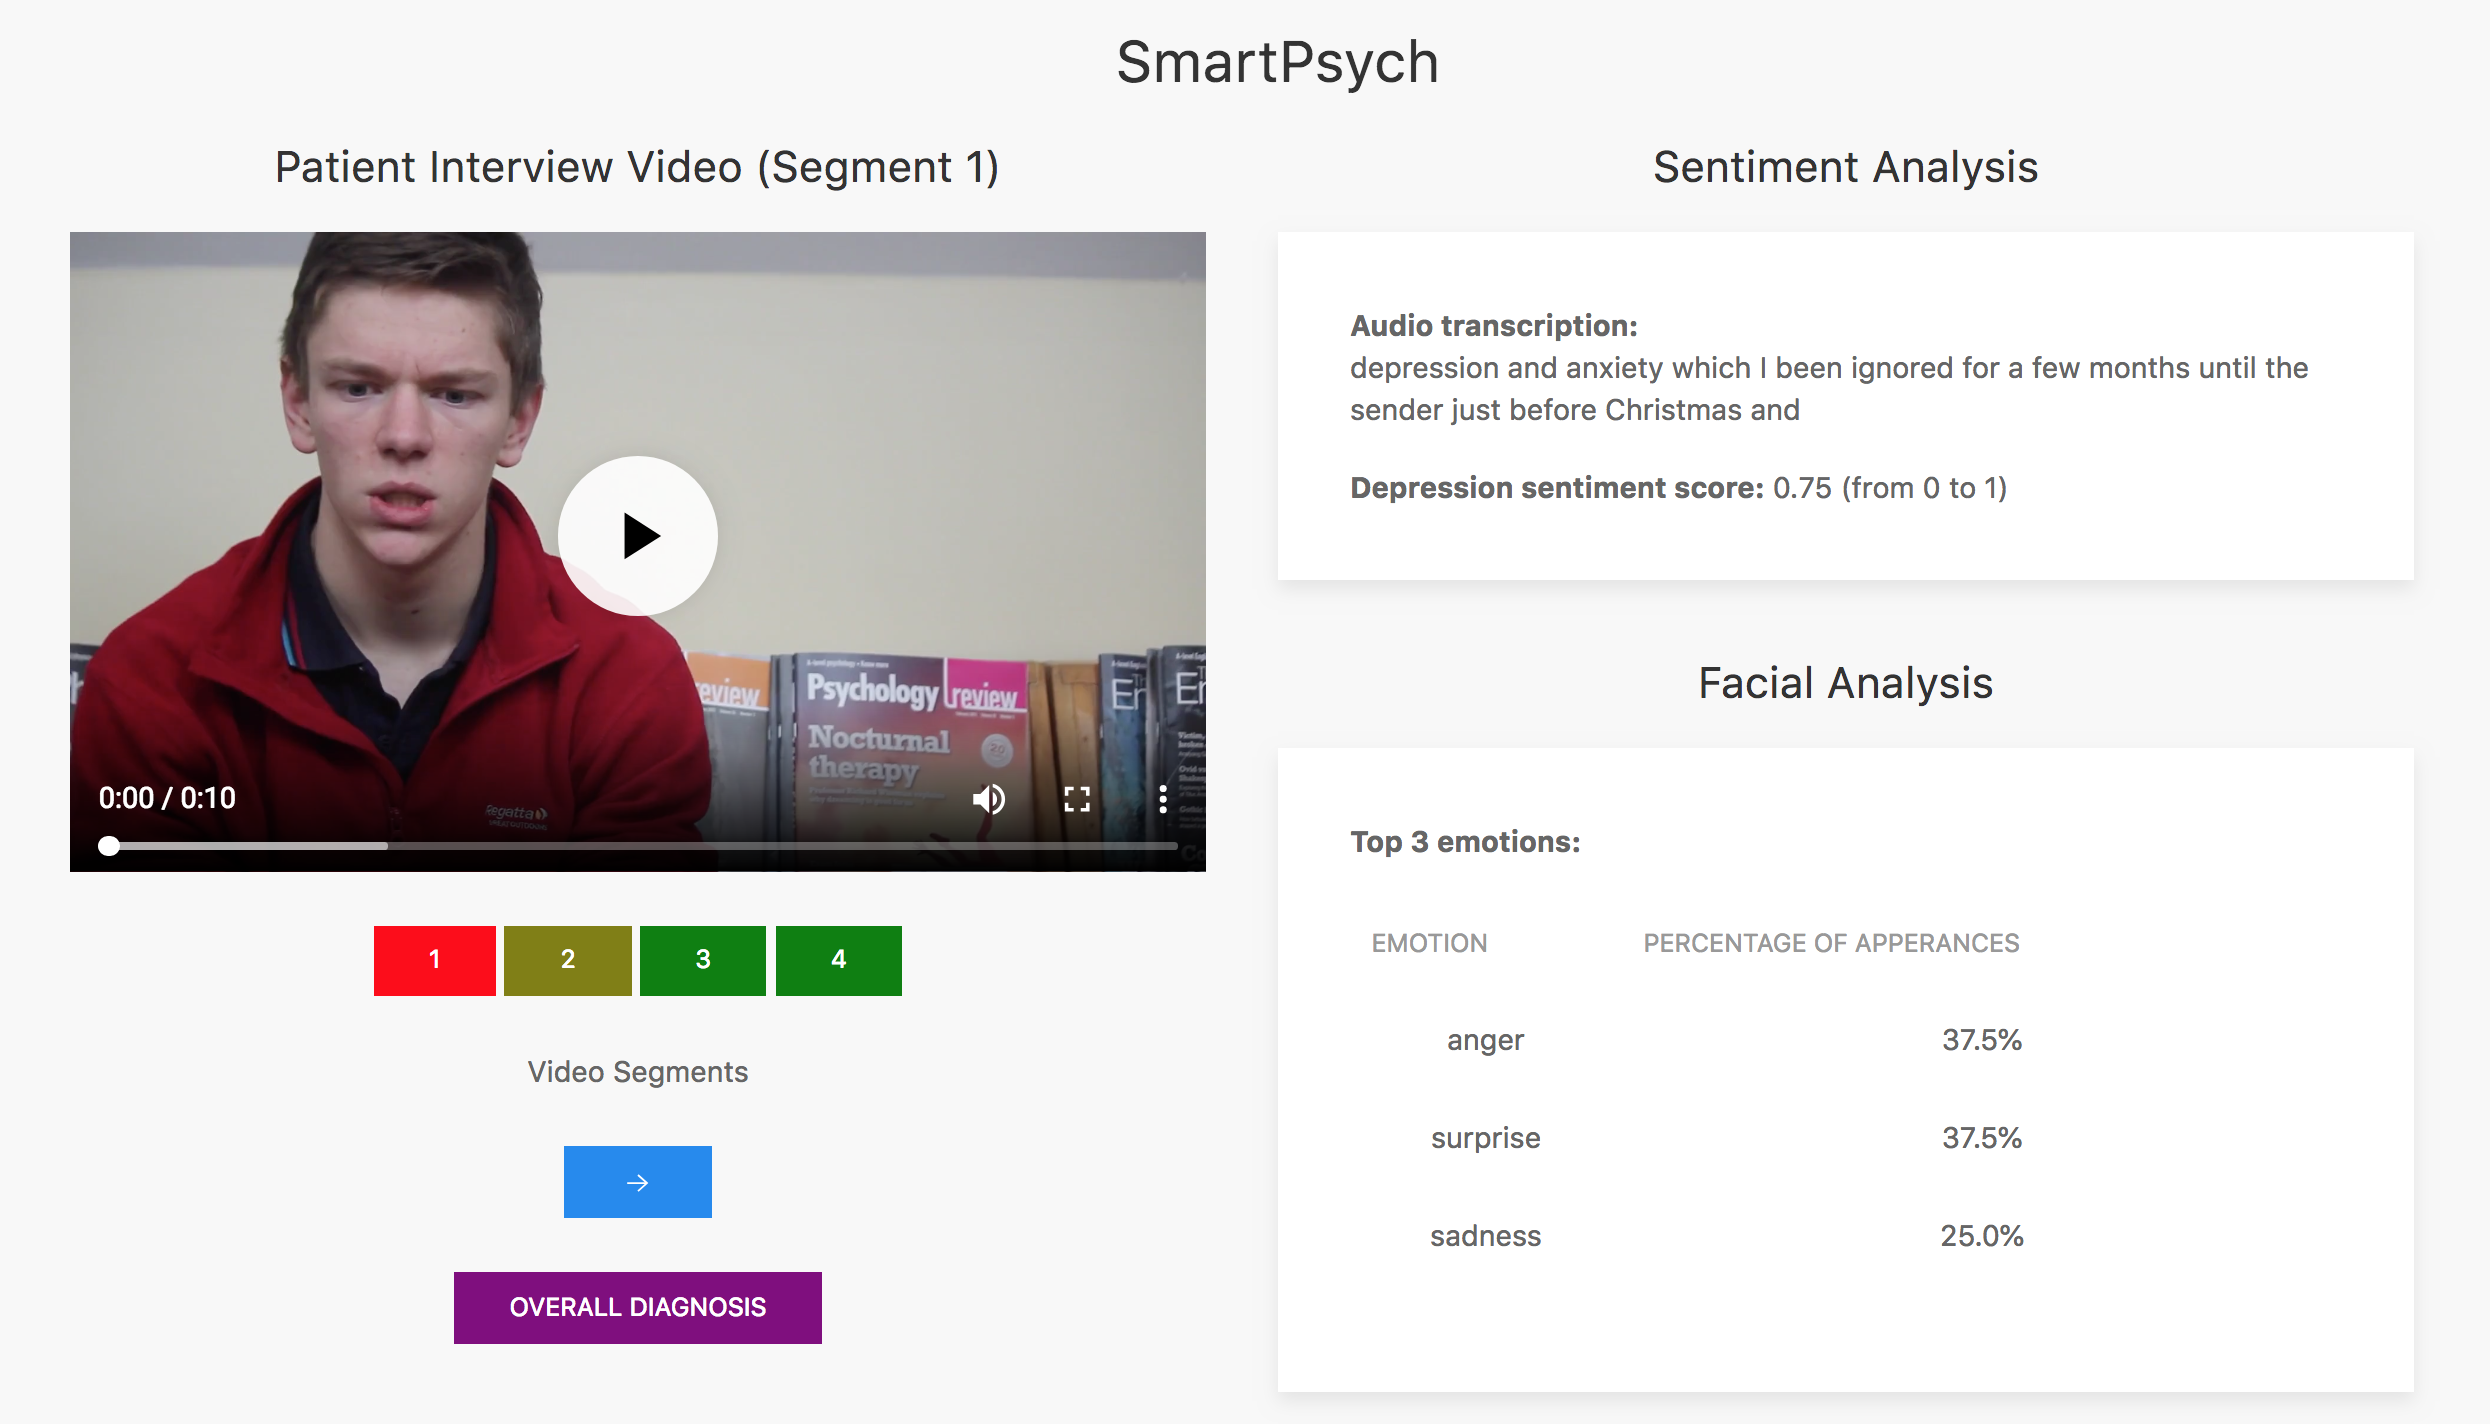Click the video progress scrubber handle

point(109,846)
